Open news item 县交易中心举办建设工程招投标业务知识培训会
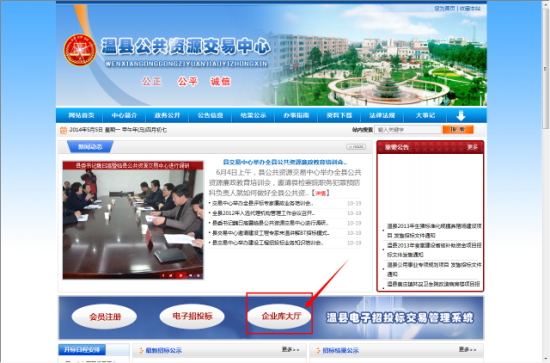This screenshot has height=363, width=550. [268, 243]
